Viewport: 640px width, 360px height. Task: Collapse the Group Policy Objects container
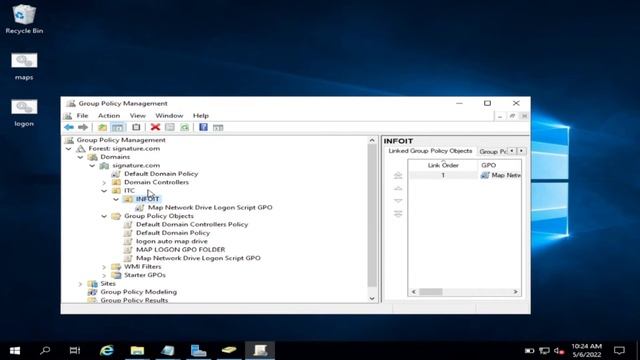(104, 216)
